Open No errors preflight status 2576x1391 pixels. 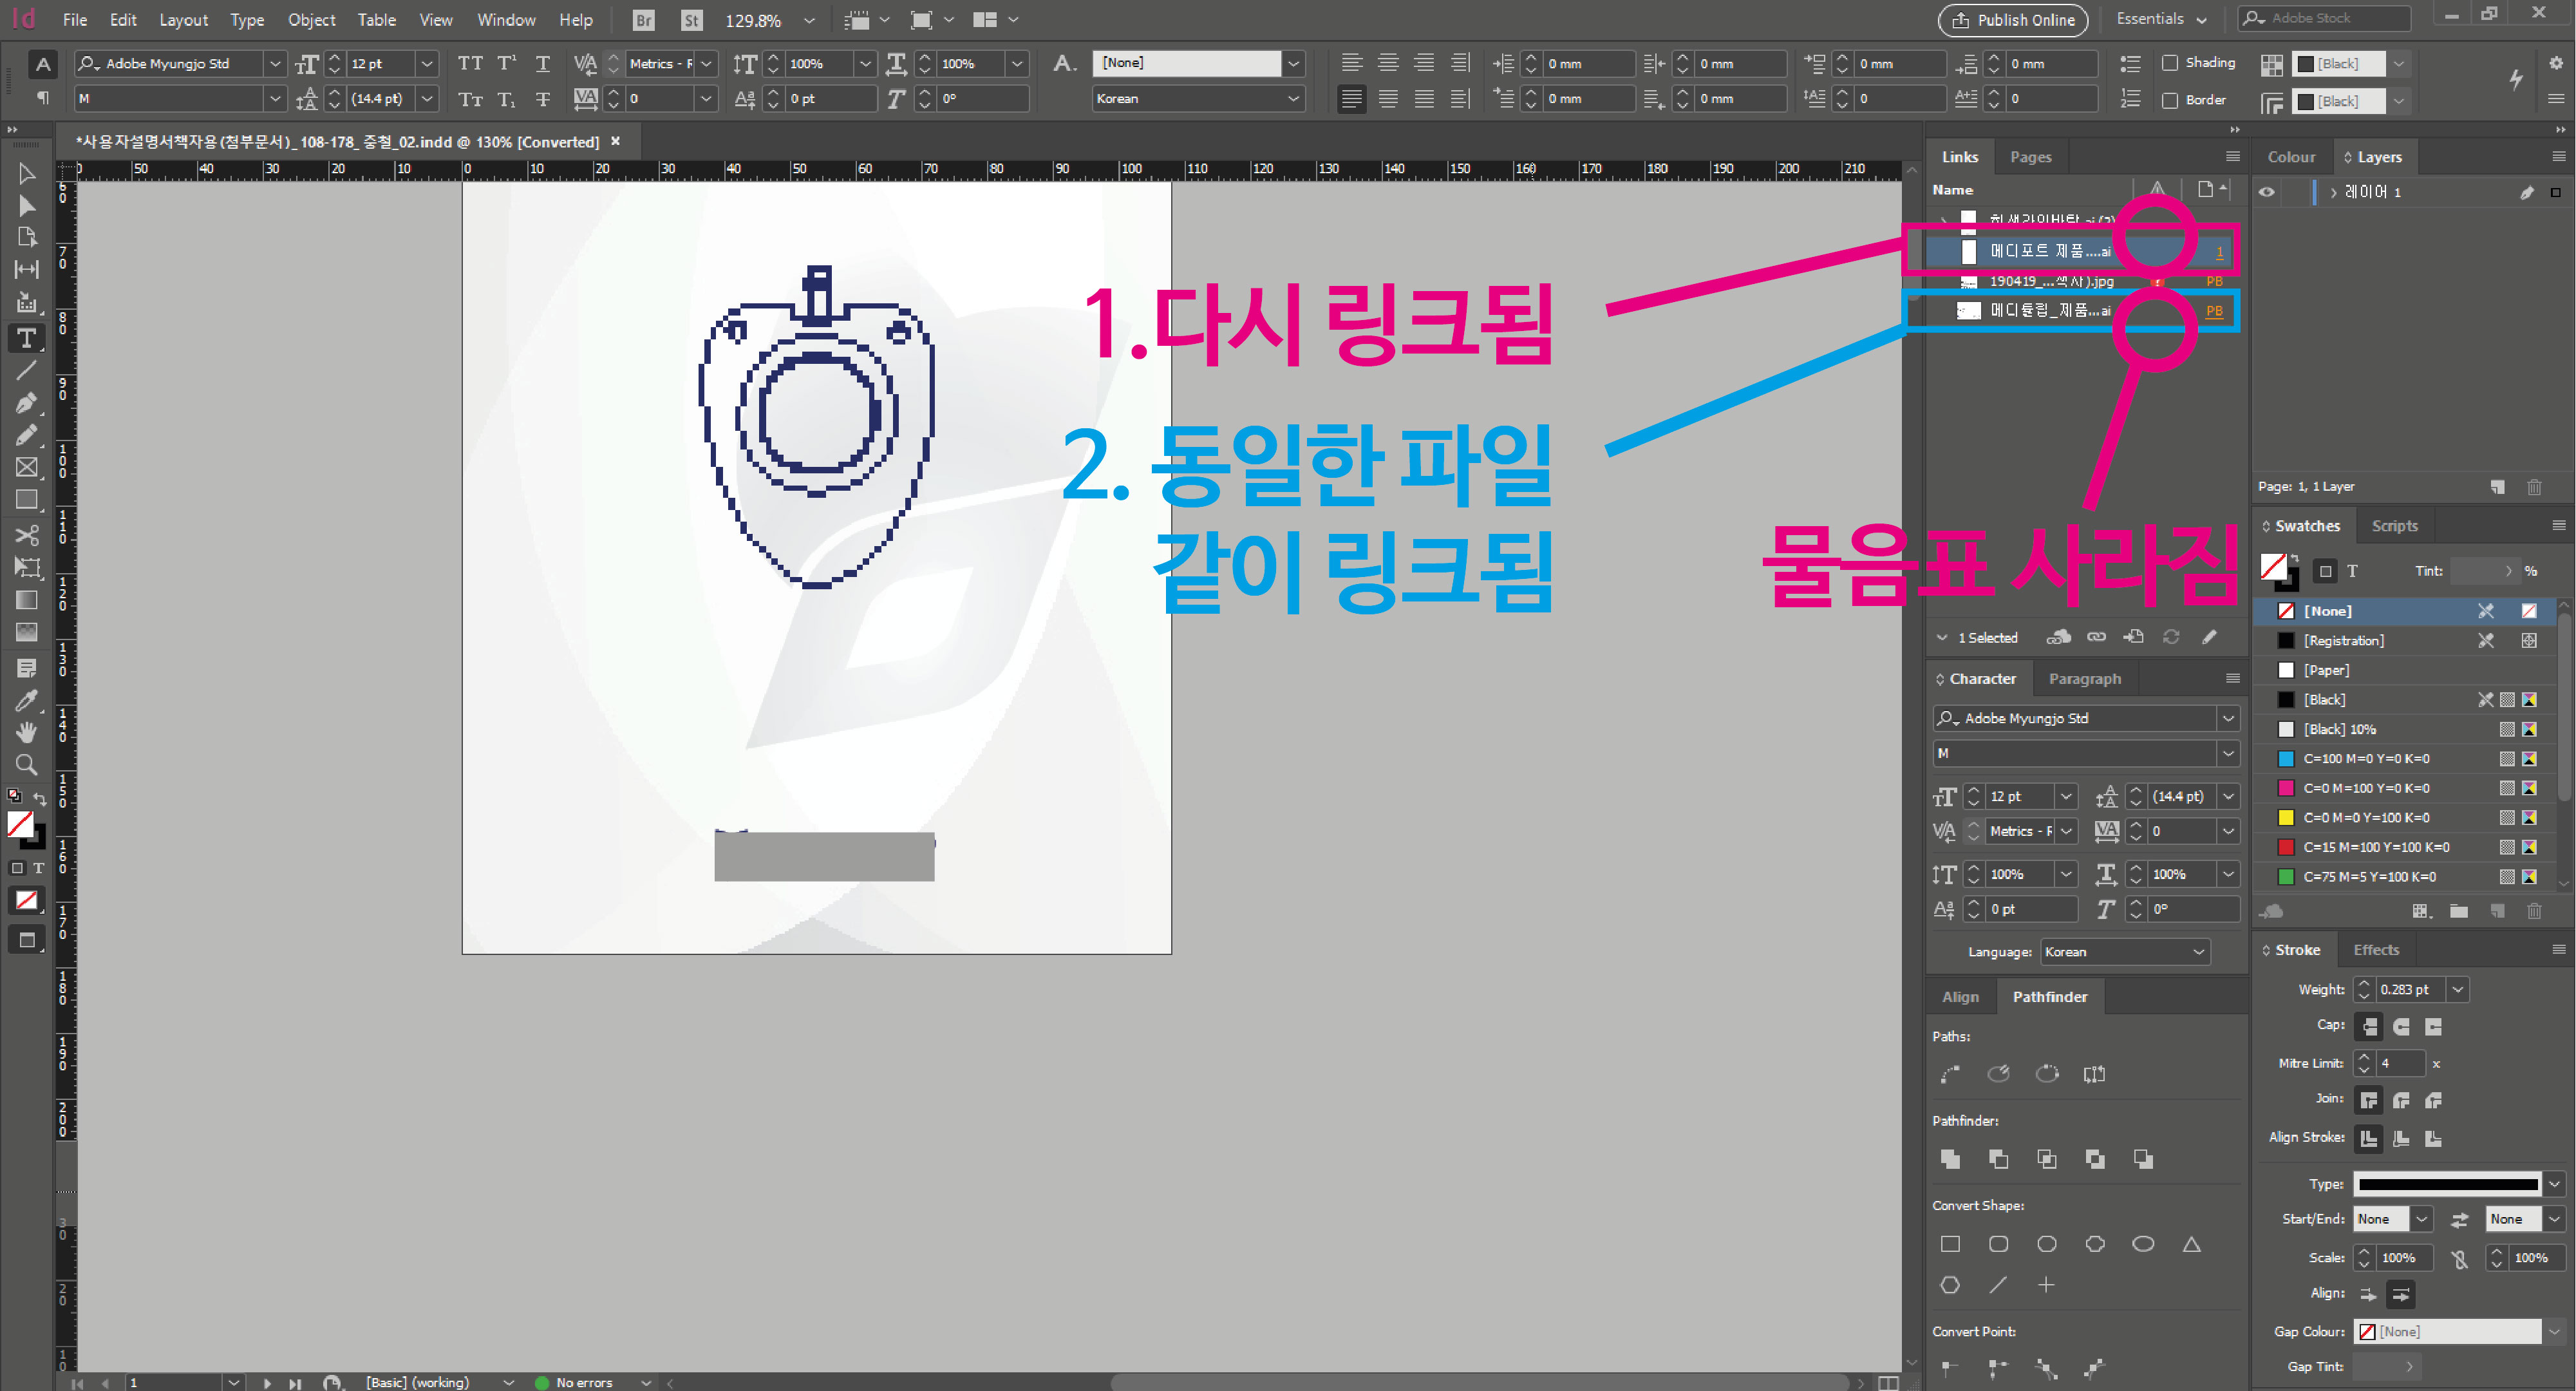(584, 1382)
